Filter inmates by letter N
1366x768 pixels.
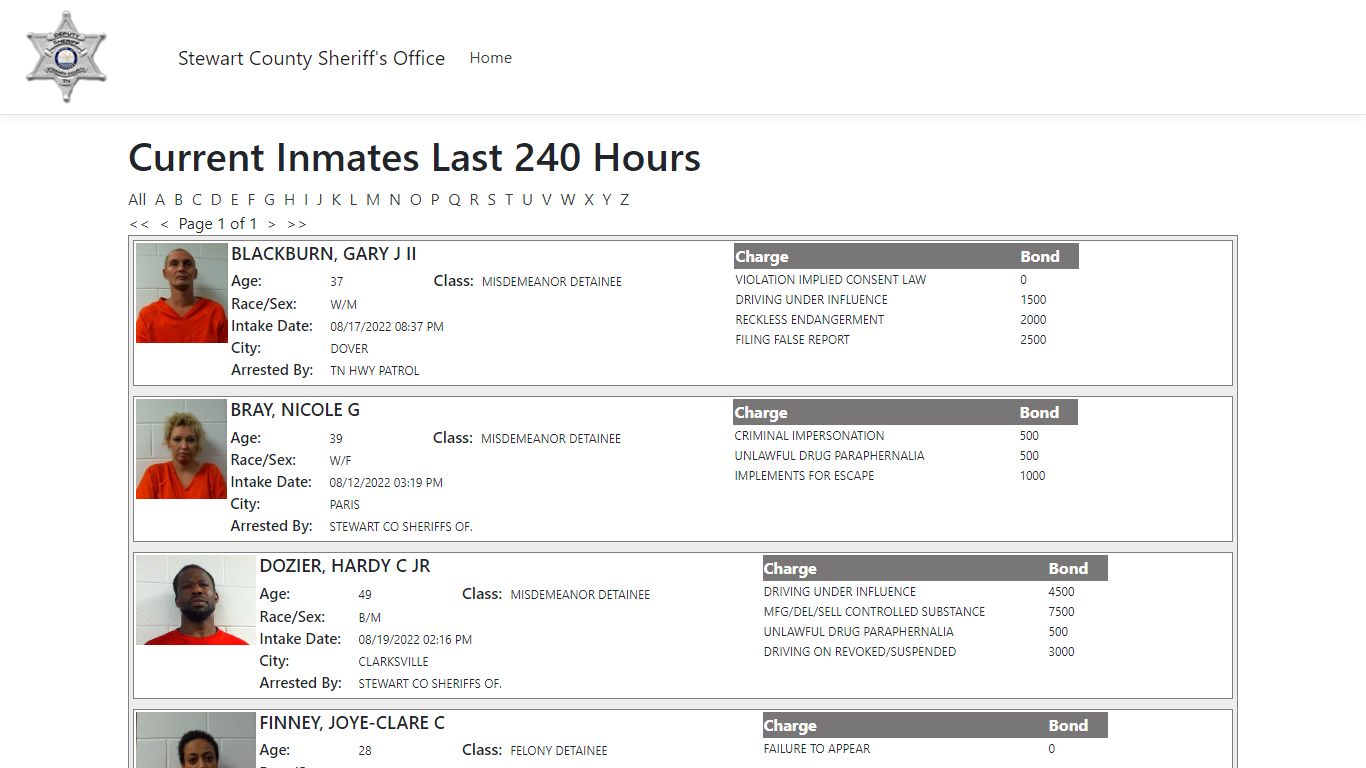395,199
